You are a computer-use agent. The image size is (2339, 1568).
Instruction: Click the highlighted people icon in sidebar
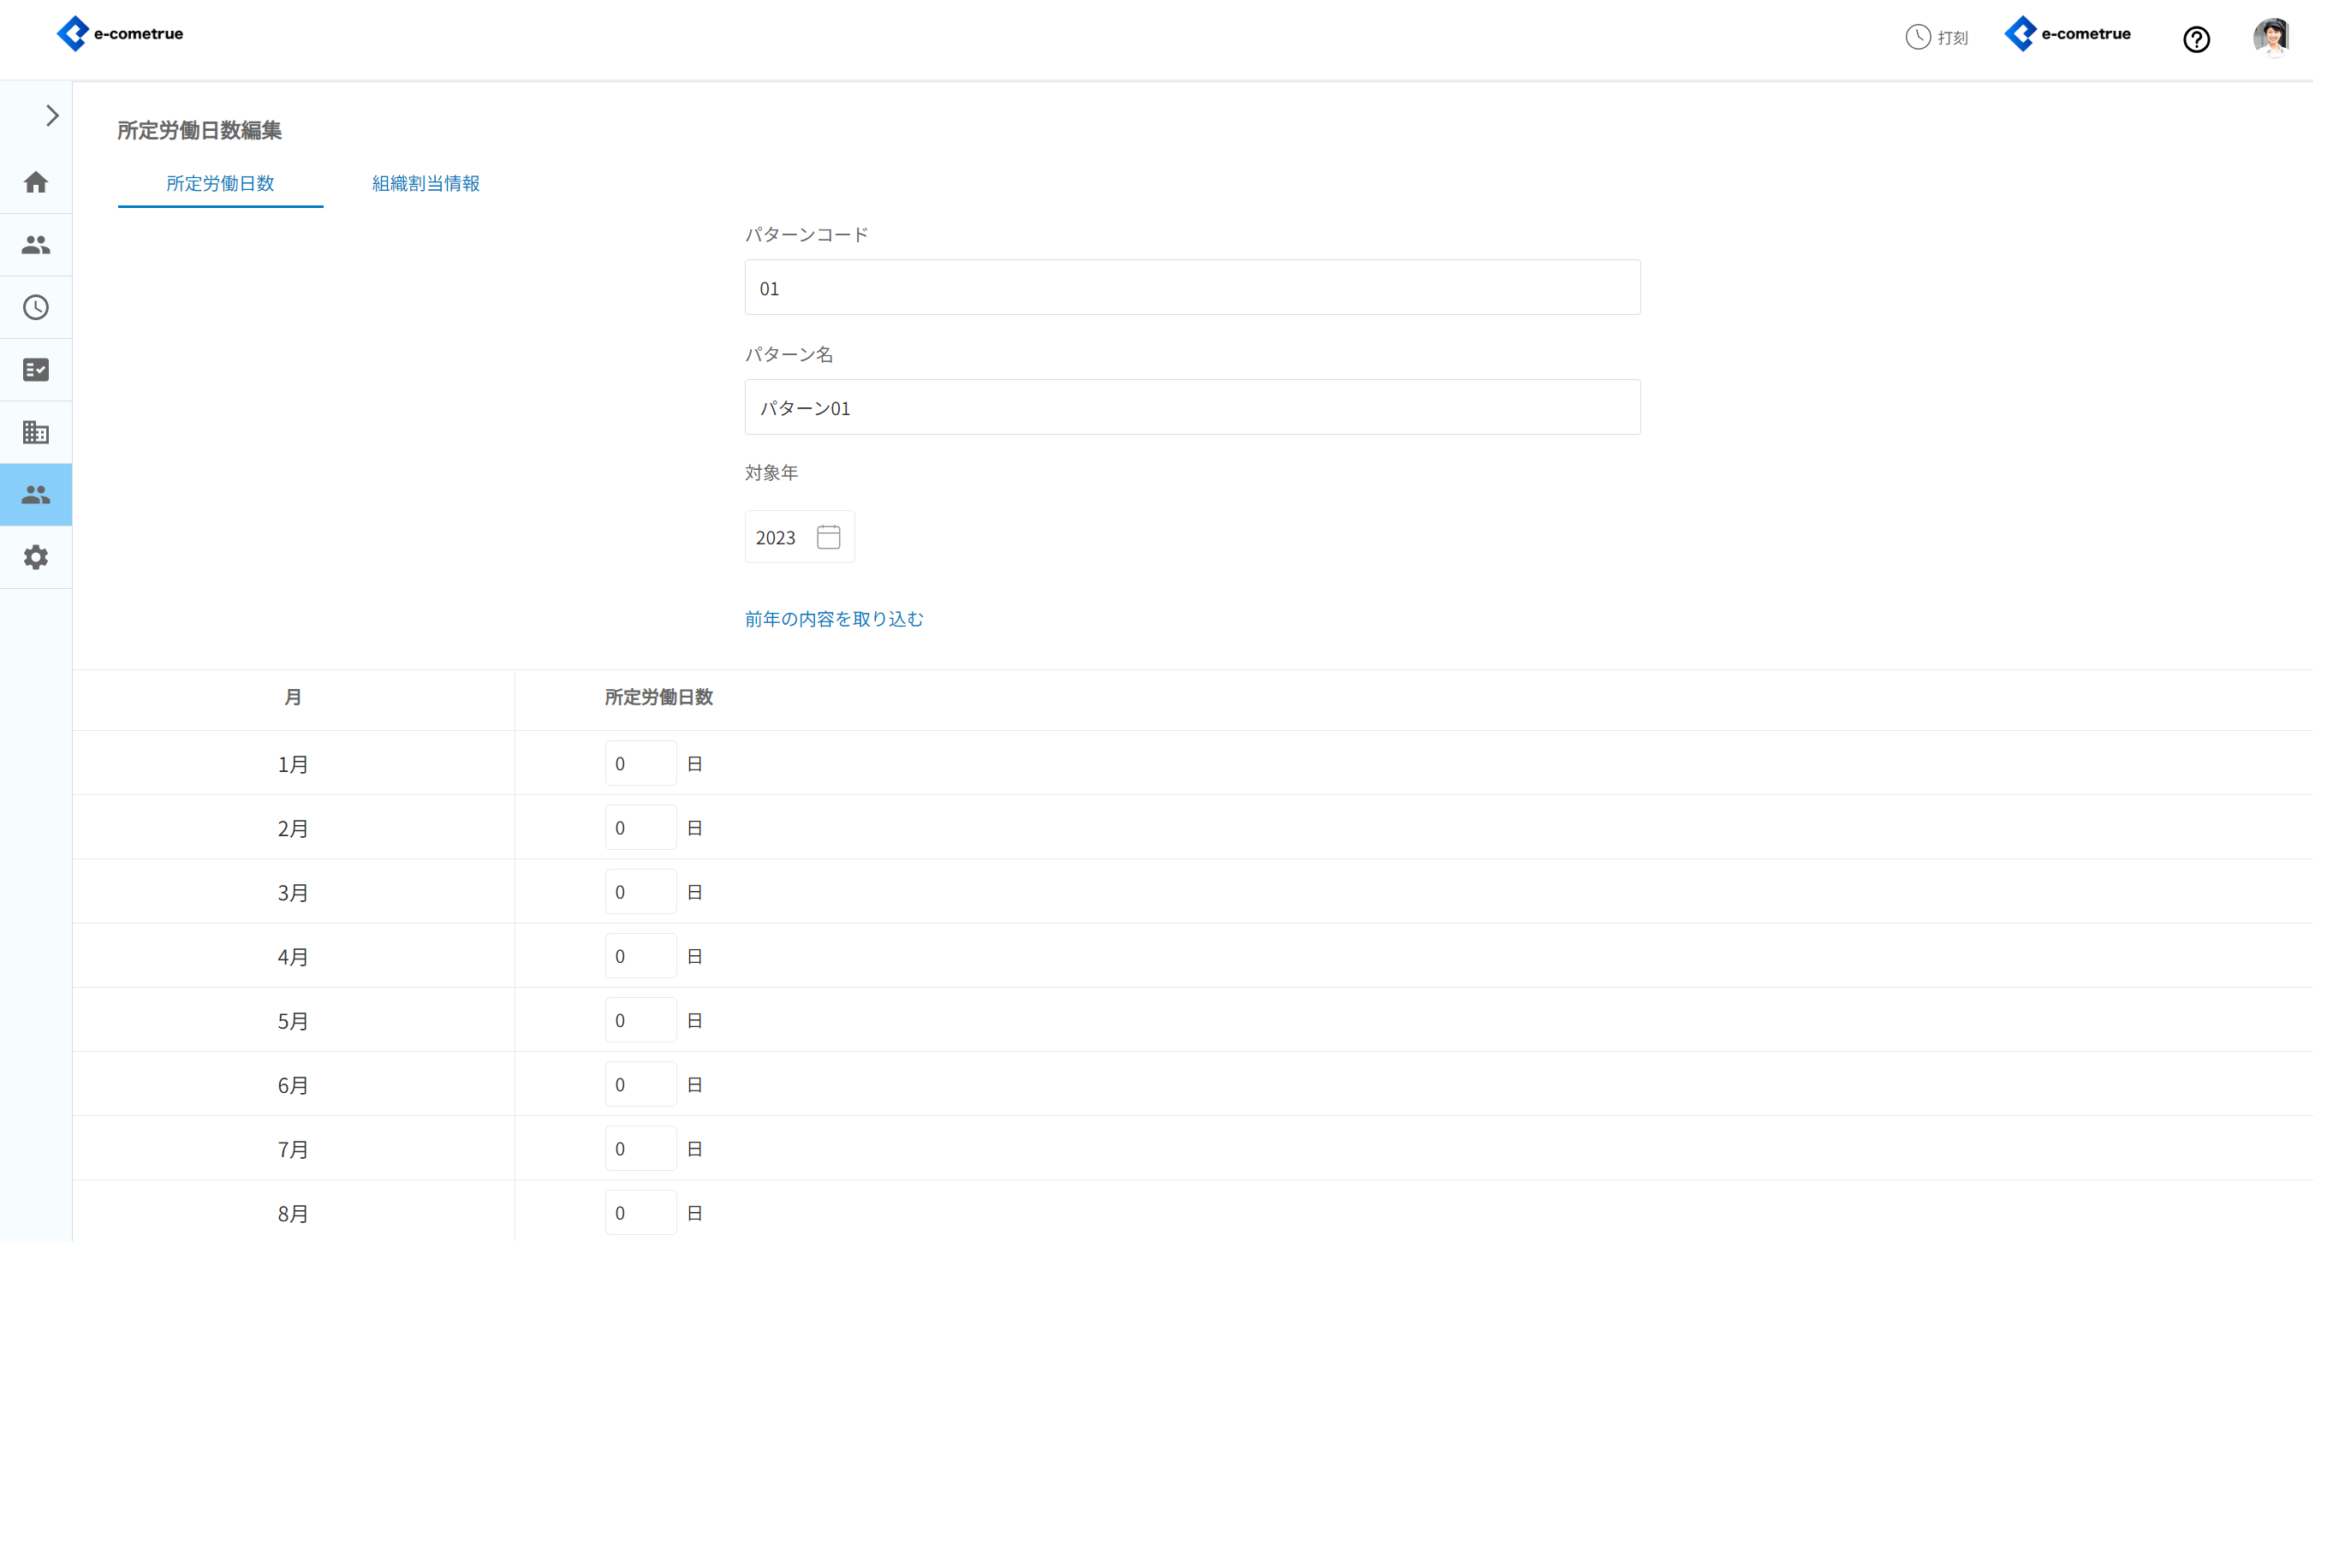point(36,495)
